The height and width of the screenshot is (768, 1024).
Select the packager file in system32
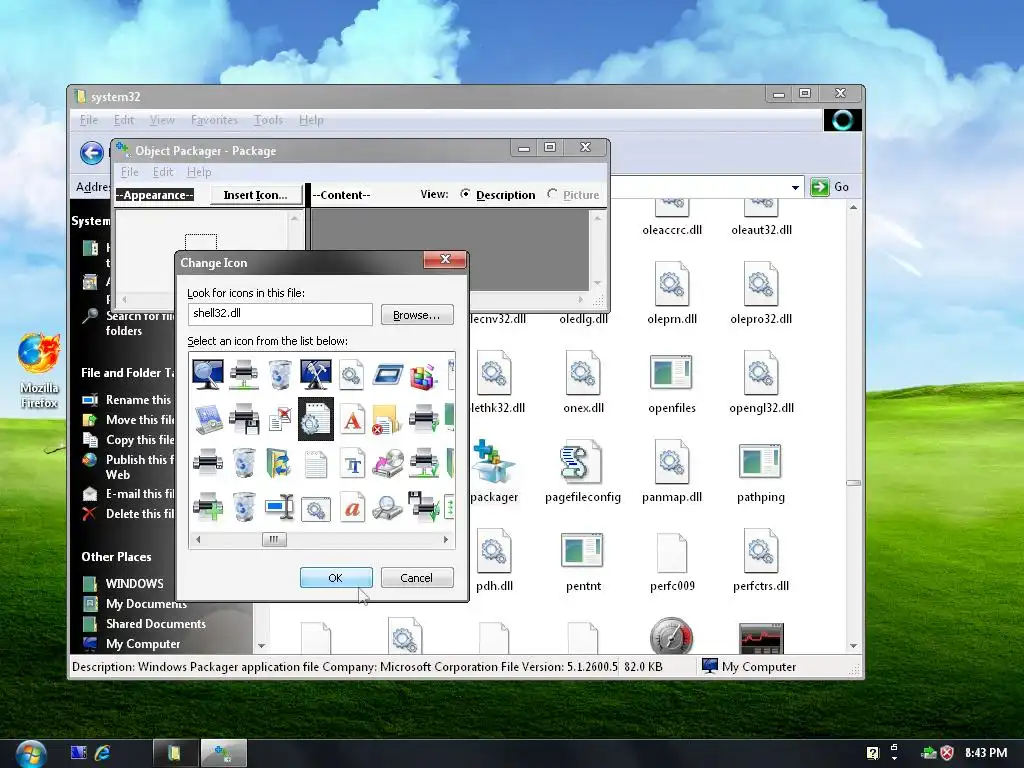[494, 472]
